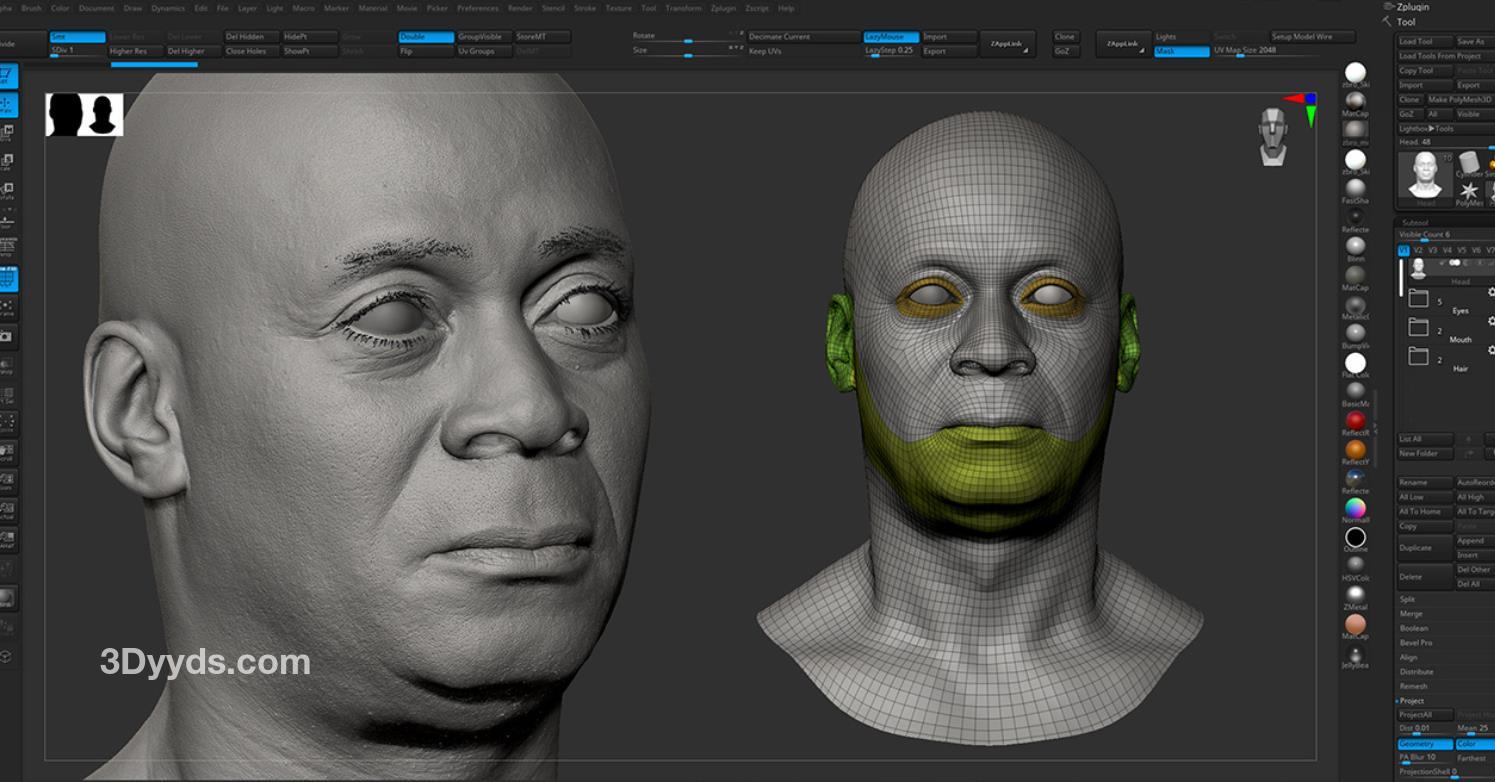
Task: Expand the Hair subtool folder
Action: click(1418, 356)
